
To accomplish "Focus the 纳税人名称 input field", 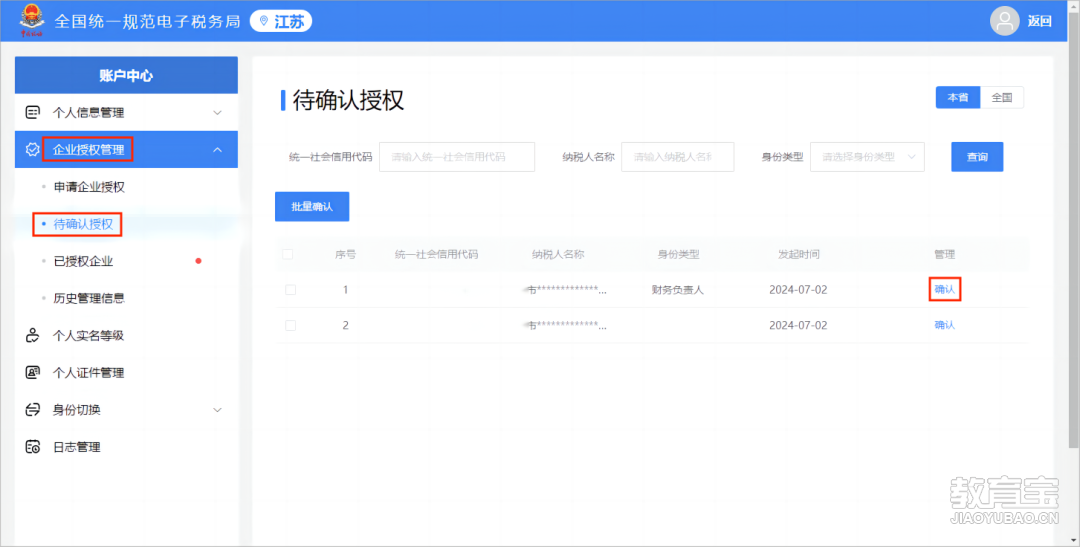I will click(678, 157).
